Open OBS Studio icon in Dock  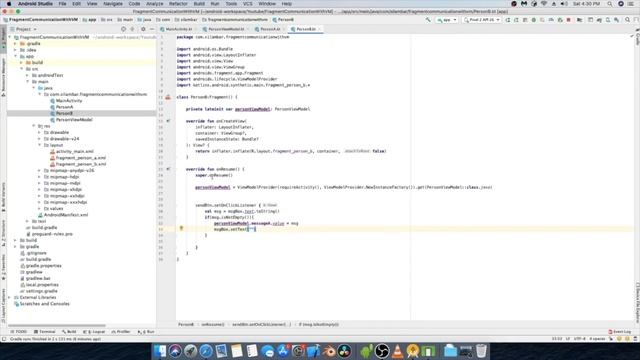382,351
